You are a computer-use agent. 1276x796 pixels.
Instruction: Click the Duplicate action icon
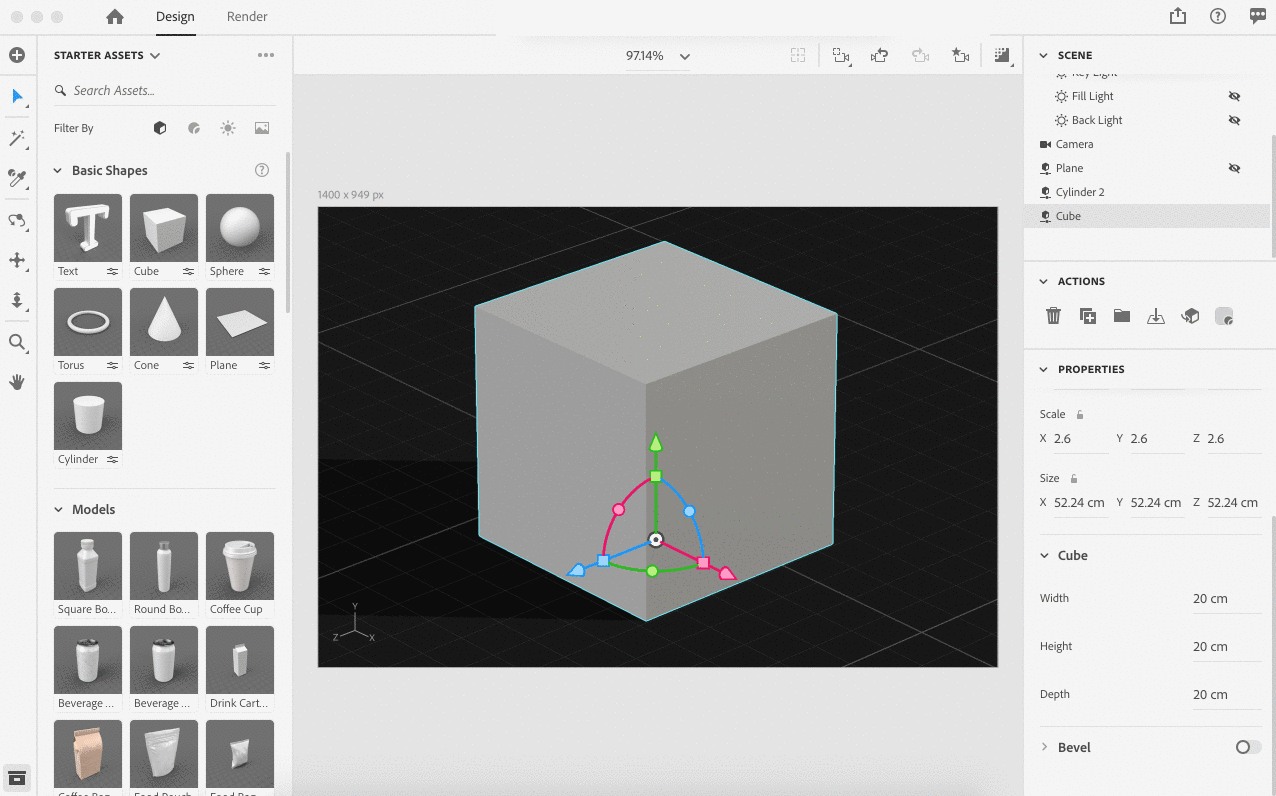[1088, 316]
